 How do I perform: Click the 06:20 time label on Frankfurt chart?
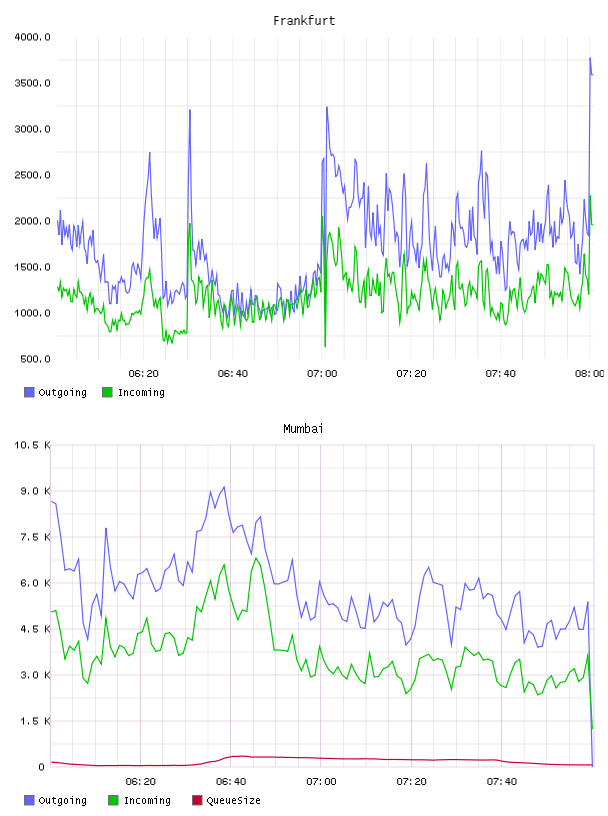(143, 374)
